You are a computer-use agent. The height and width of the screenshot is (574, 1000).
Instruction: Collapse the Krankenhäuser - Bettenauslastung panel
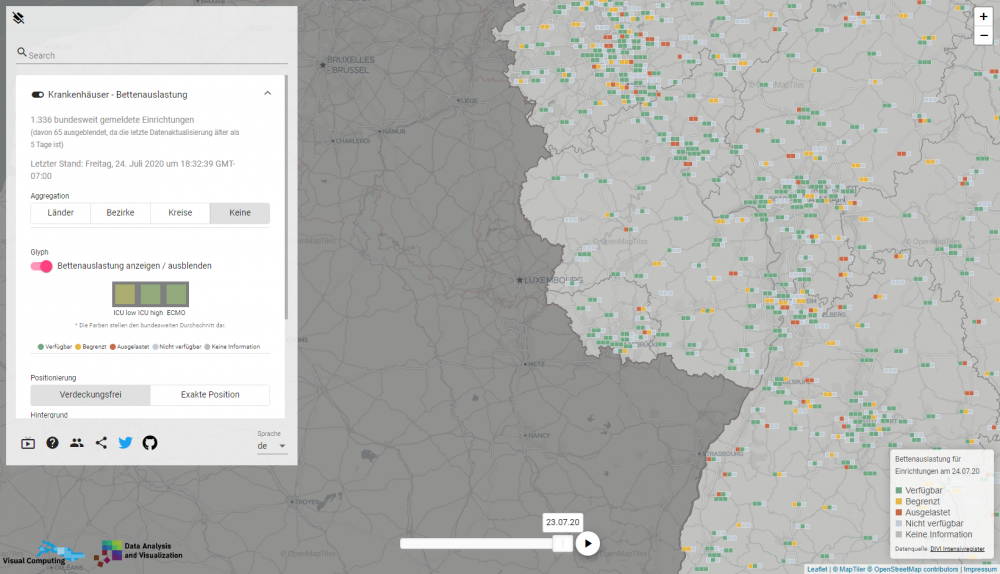point(267,94)
